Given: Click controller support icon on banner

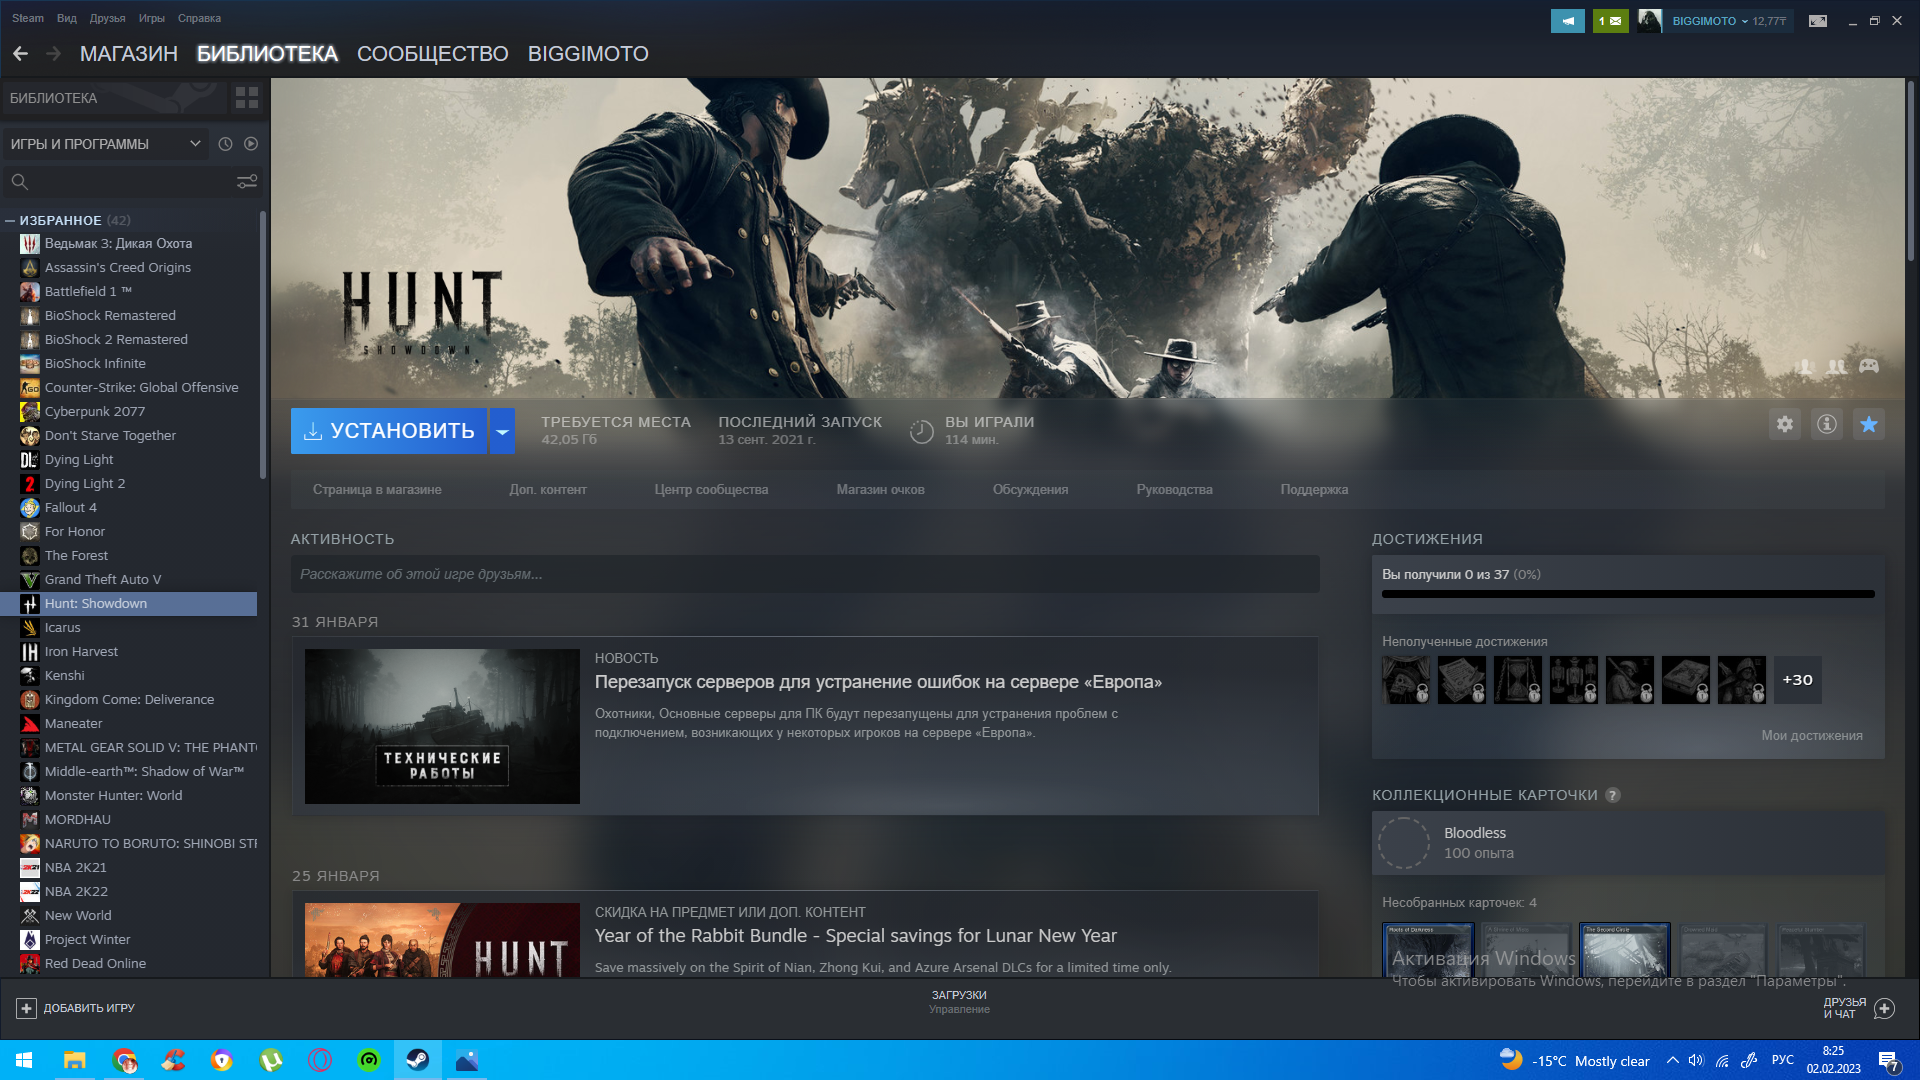Looking at the screenshot, I should point(1869,366).
